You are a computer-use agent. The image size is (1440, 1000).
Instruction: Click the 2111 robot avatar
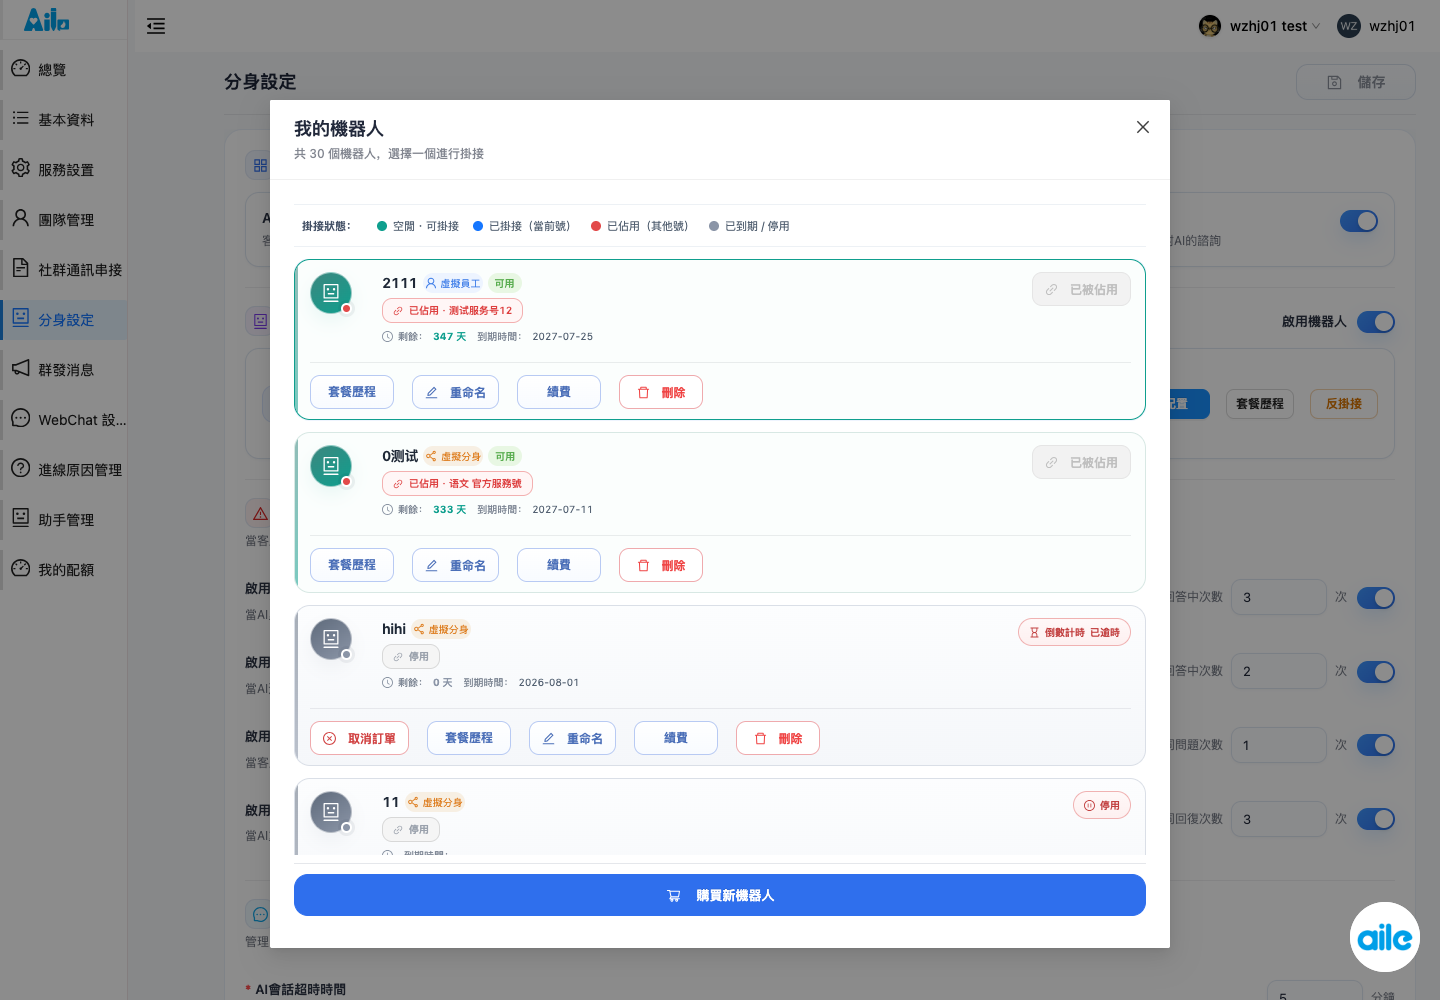331,293
